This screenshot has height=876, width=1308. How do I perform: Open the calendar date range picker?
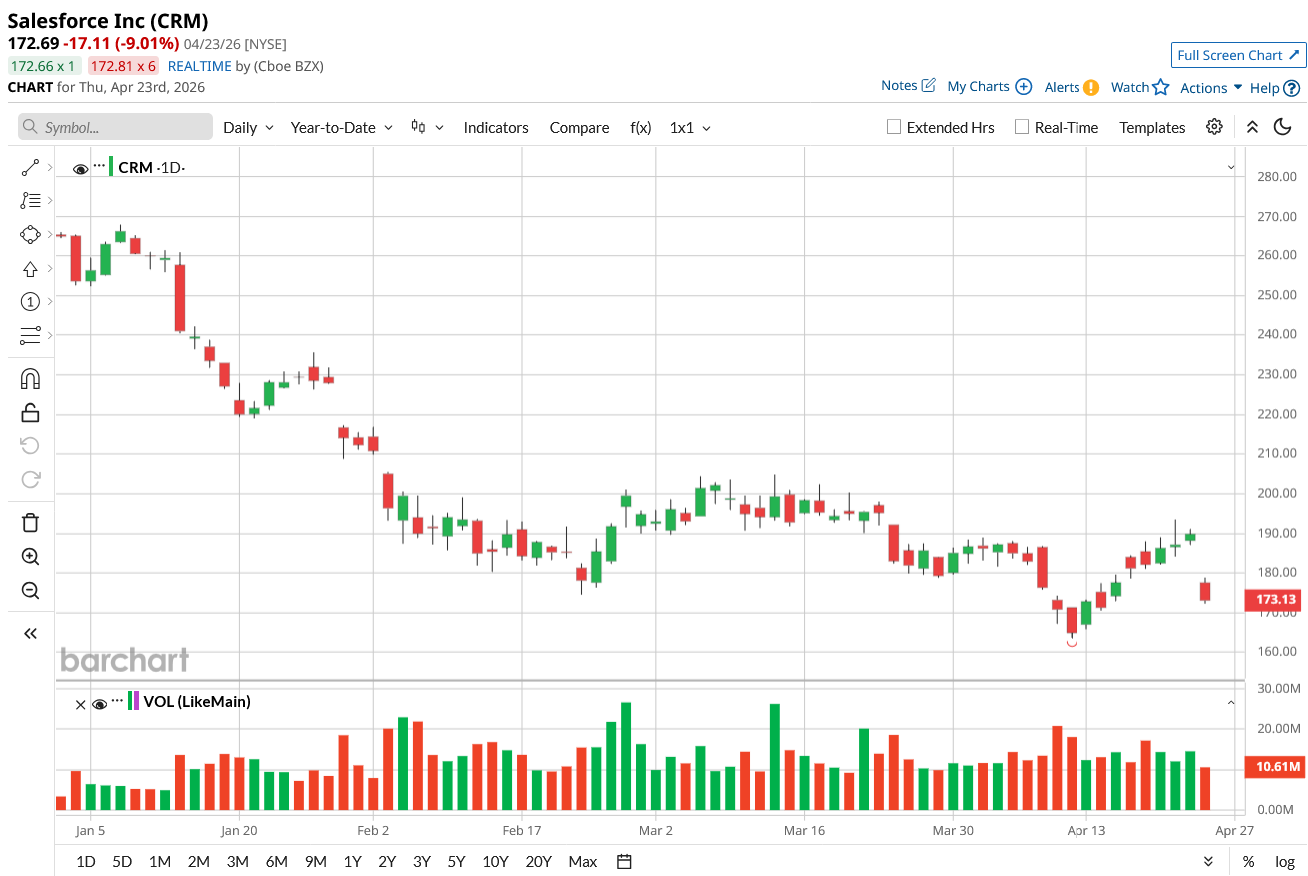pos(624,861)
